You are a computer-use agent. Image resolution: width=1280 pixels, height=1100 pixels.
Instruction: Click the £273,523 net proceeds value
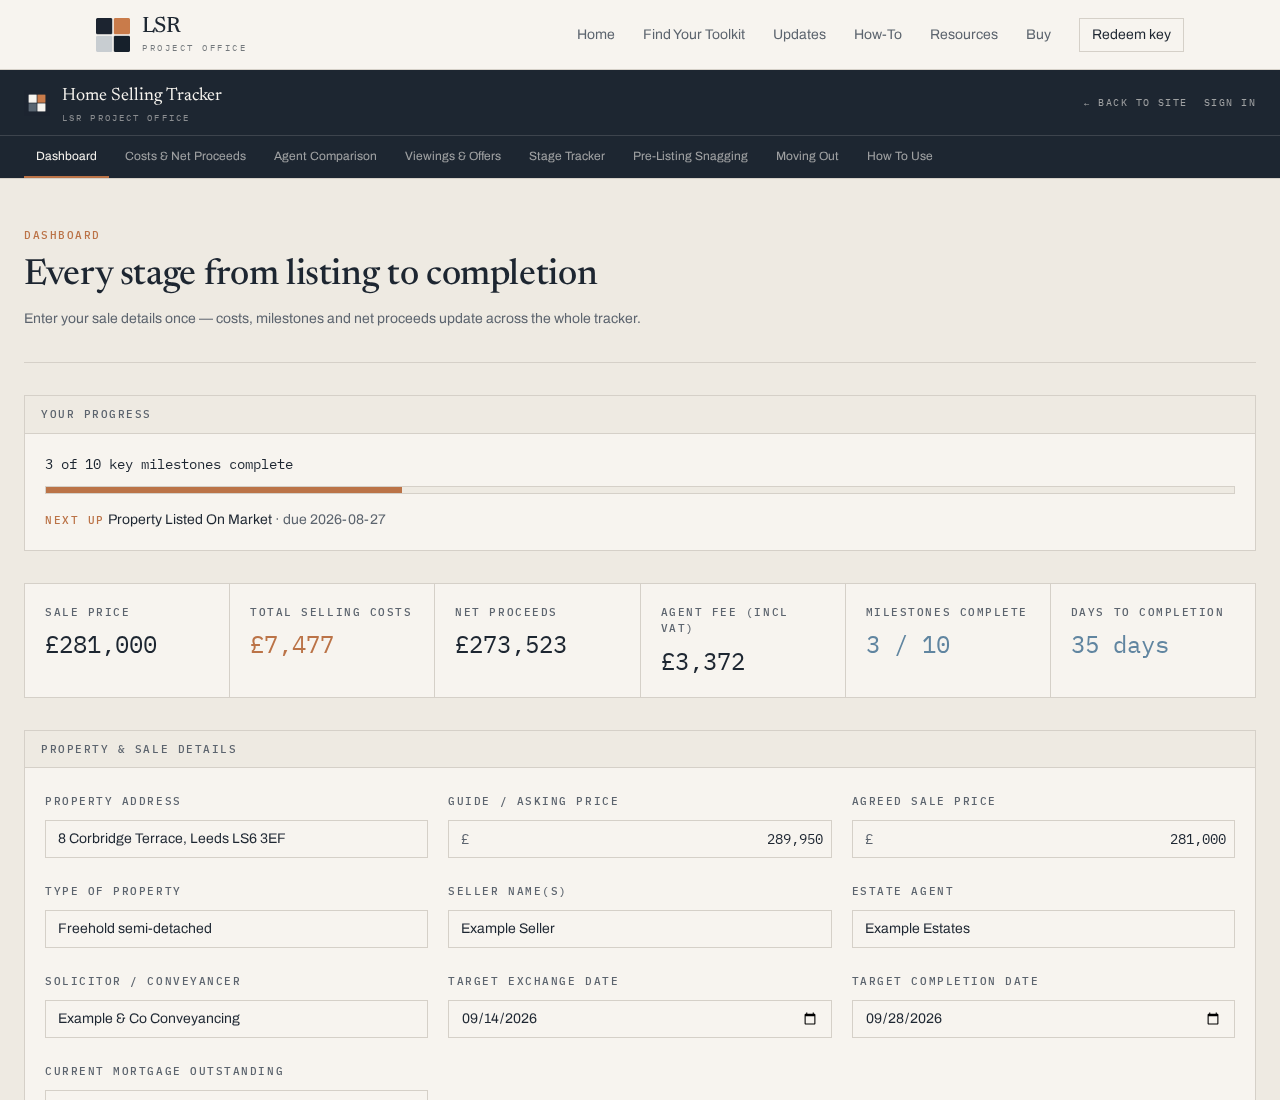(x=511, y=646)
